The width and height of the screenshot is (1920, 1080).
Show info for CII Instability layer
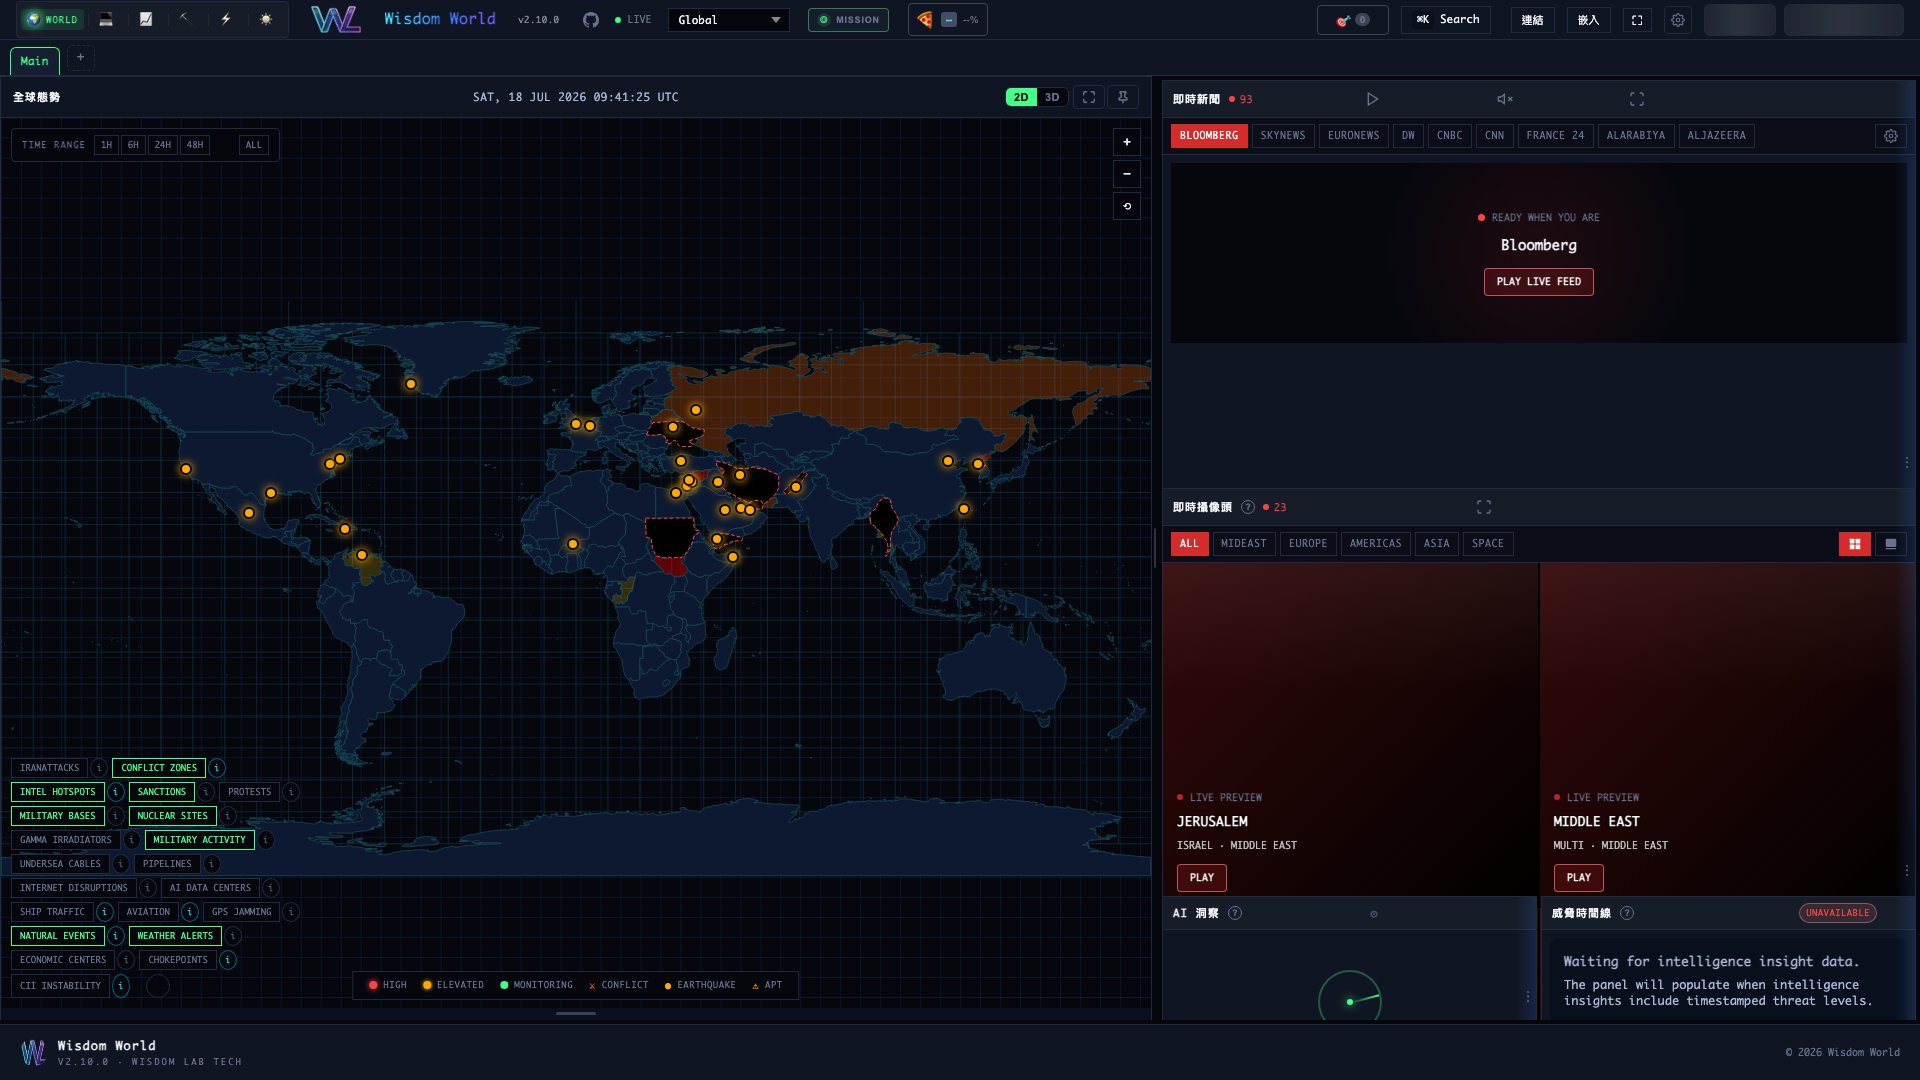coord(121,986)
